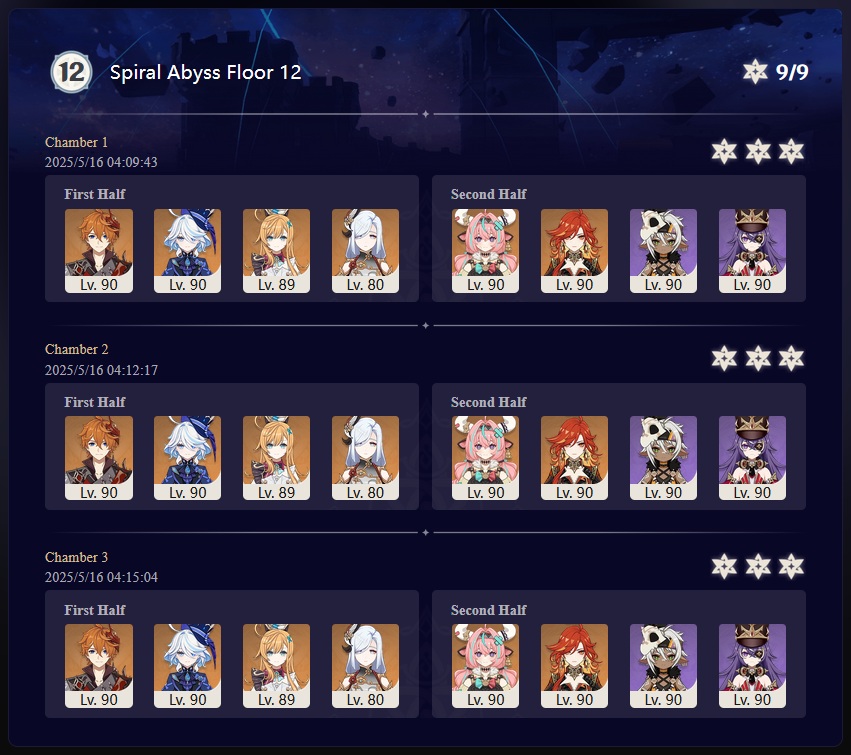851x755 pixels.
Task: Select the red-haired character in Chamber 1 Second Half
Action: click(574, 251)
